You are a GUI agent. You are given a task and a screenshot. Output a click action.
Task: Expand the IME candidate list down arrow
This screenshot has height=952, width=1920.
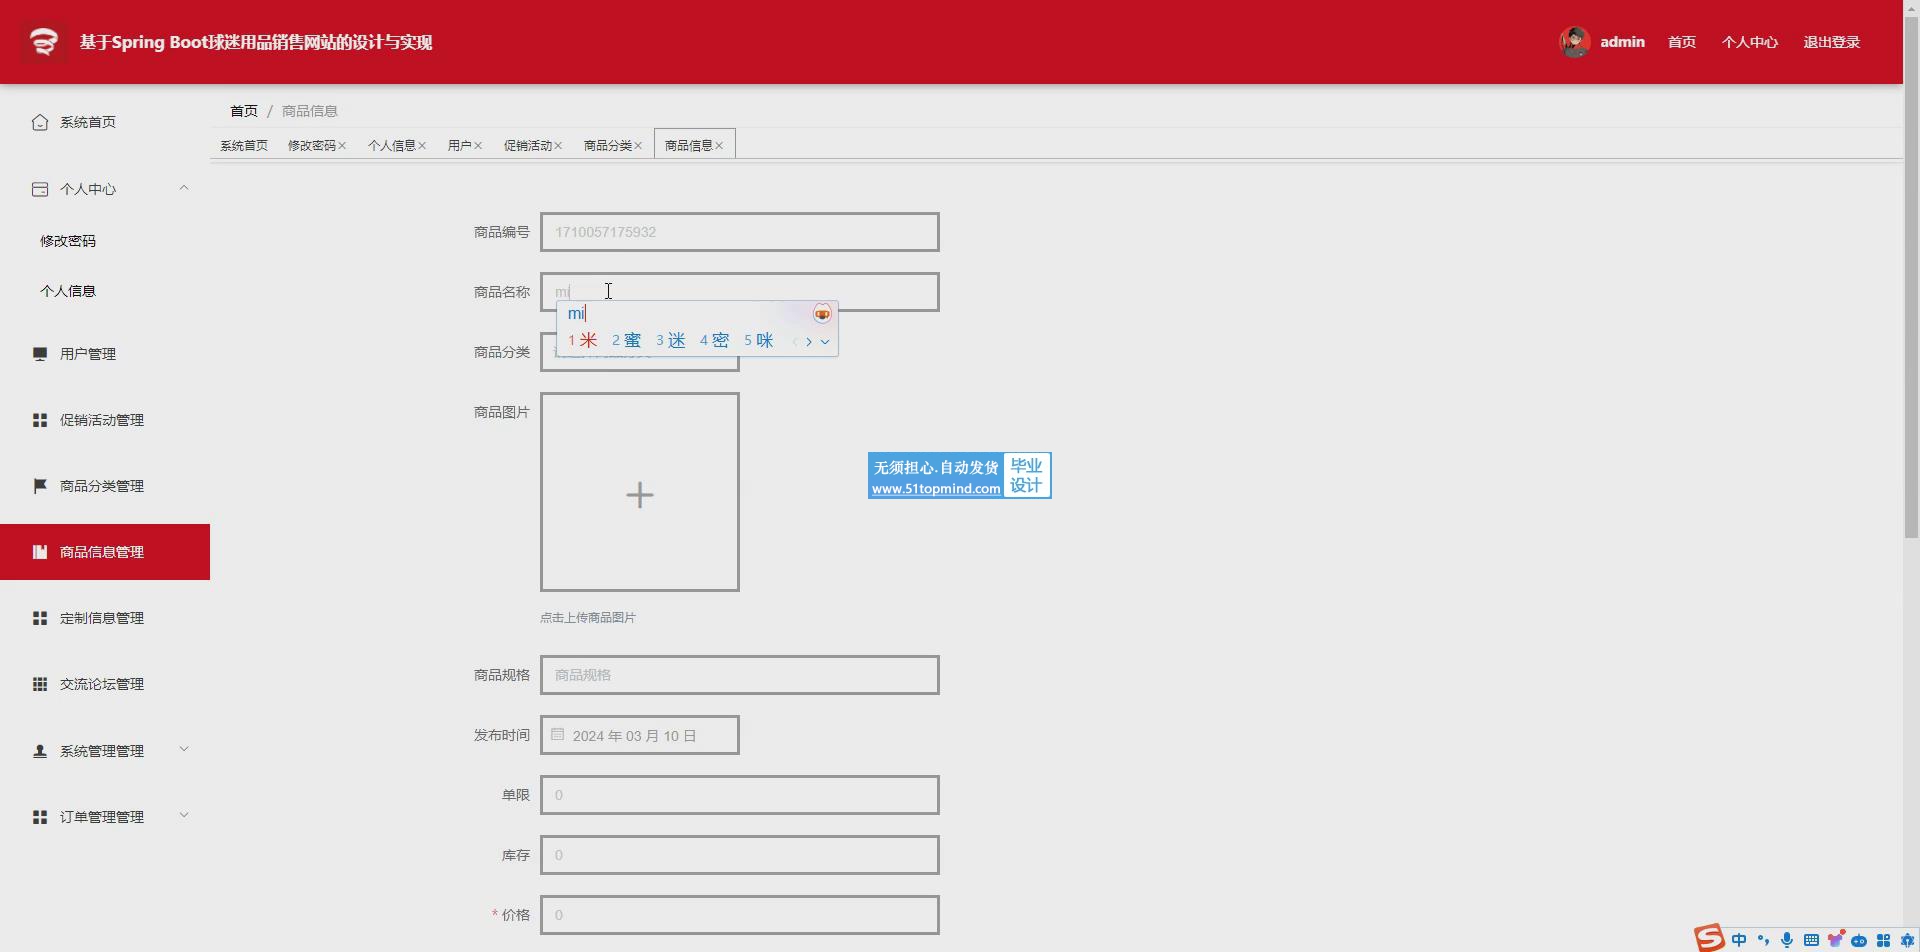[x=825, y=342]
